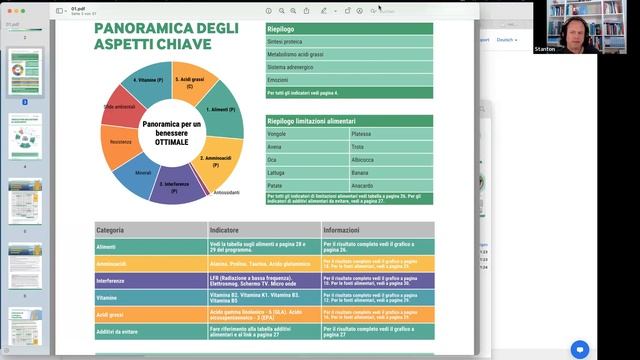Rotate the page with rotate icon

click(347, 11)
